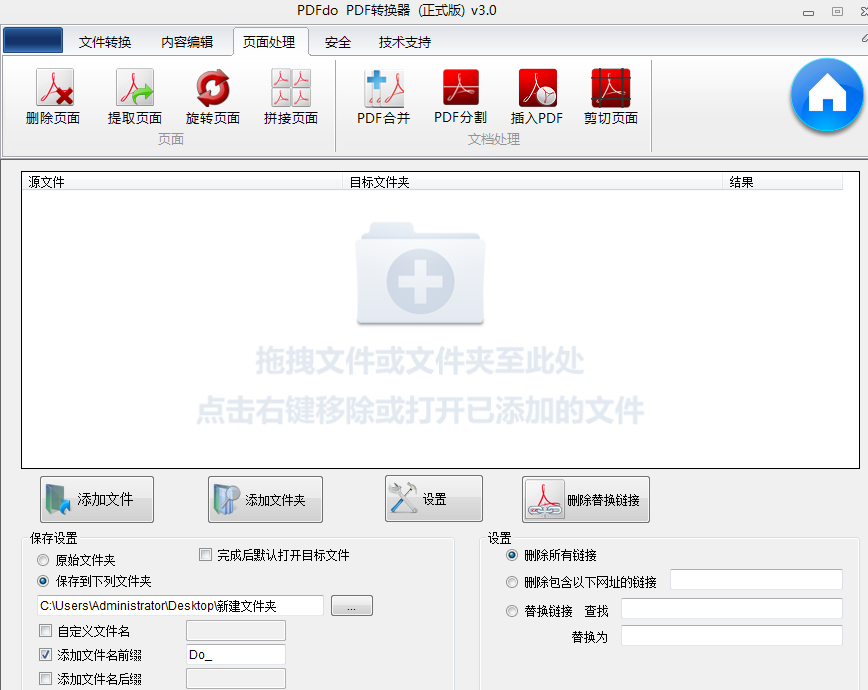
Task: Click the 源文件 column header
Action: point(182,182)
